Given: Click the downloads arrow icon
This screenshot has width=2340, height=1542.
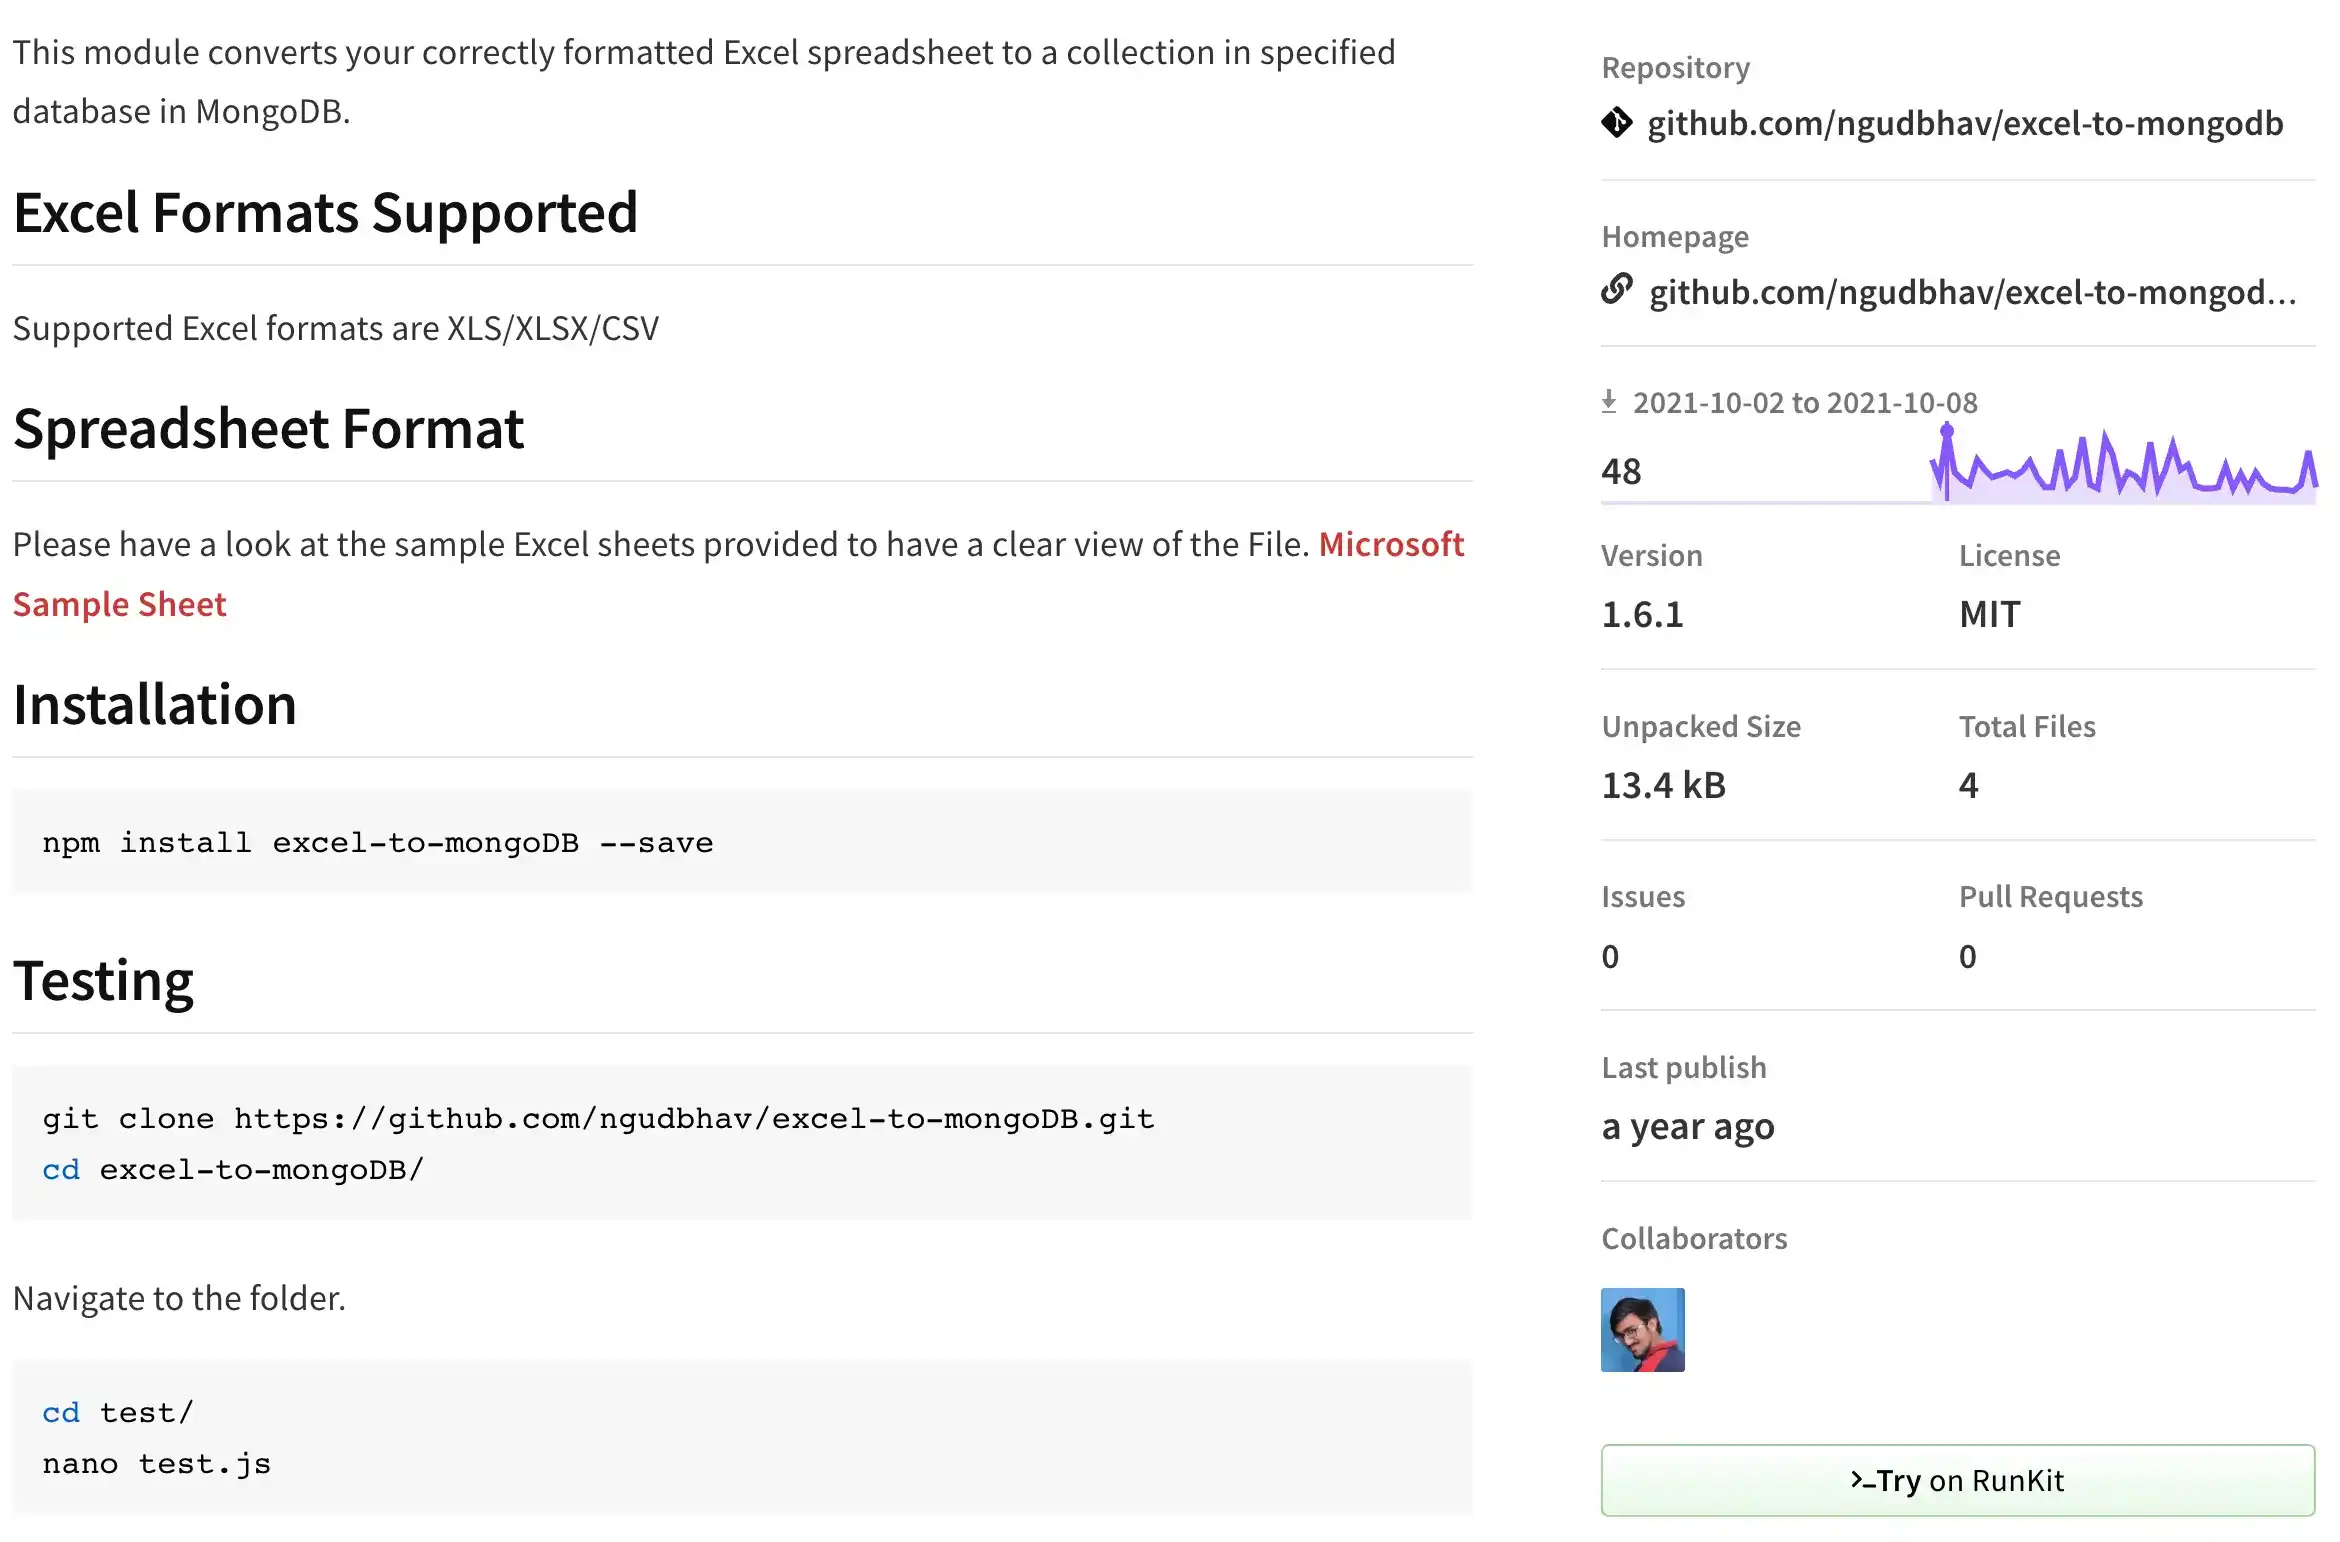Looking at the screenshot, I should click(1610, 401).
